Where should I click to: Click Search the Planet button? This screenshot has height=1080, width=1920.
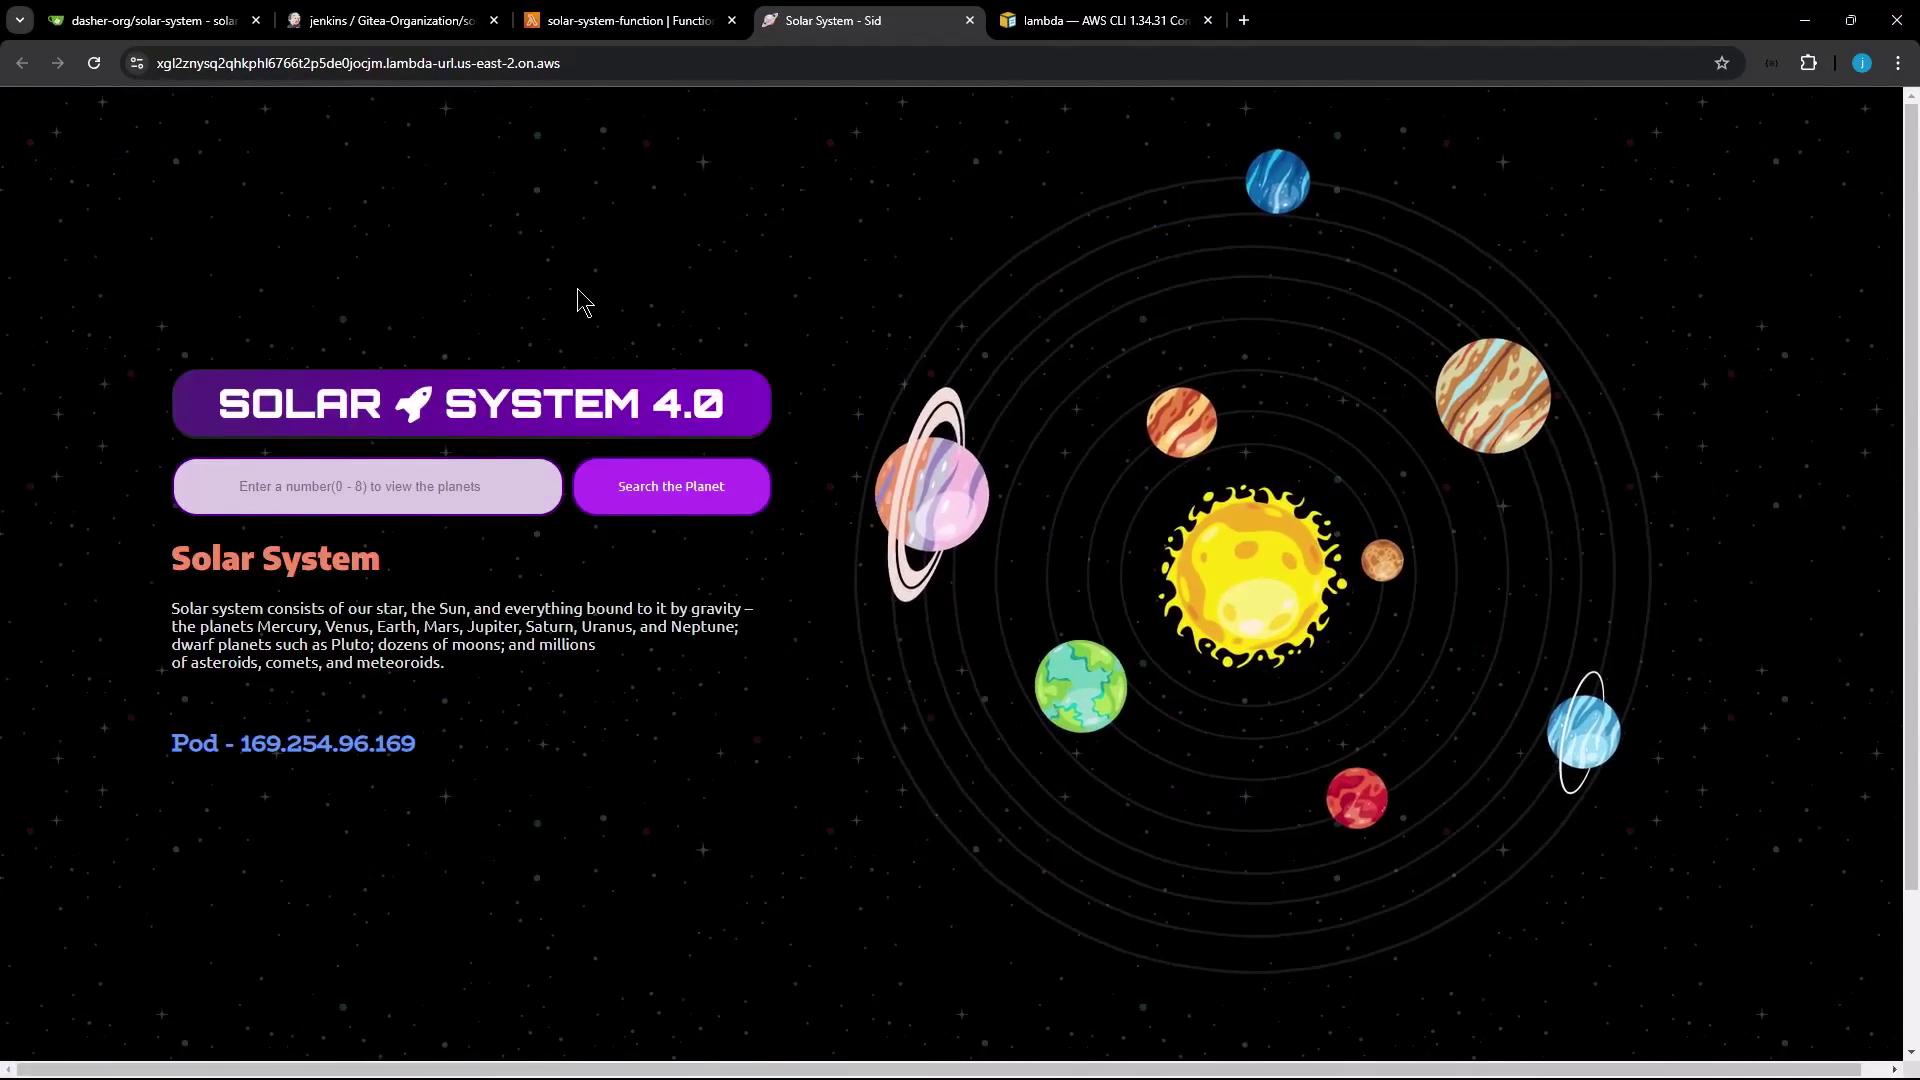[x=671, y=486]
